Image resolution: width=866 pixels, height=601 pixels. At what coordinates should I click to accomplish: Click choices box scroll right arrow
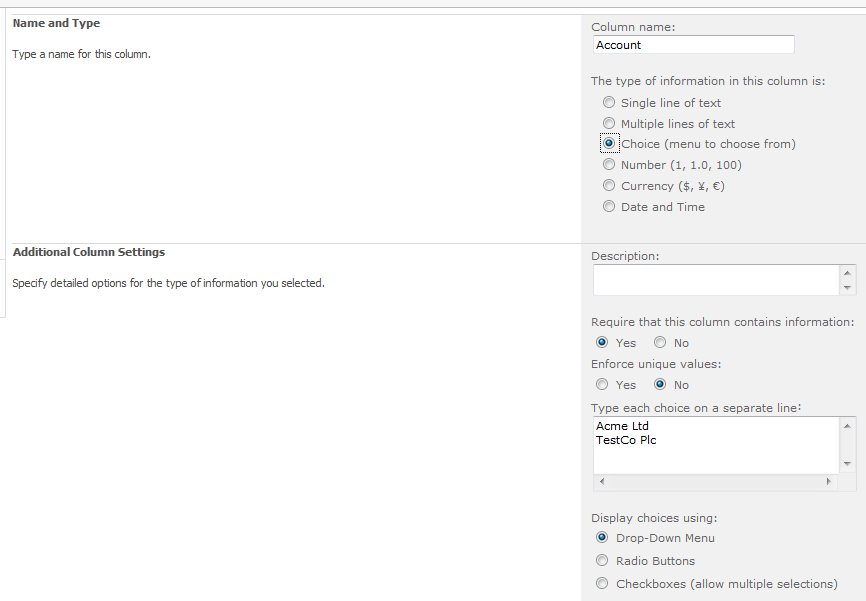click(x=828, y=481)
